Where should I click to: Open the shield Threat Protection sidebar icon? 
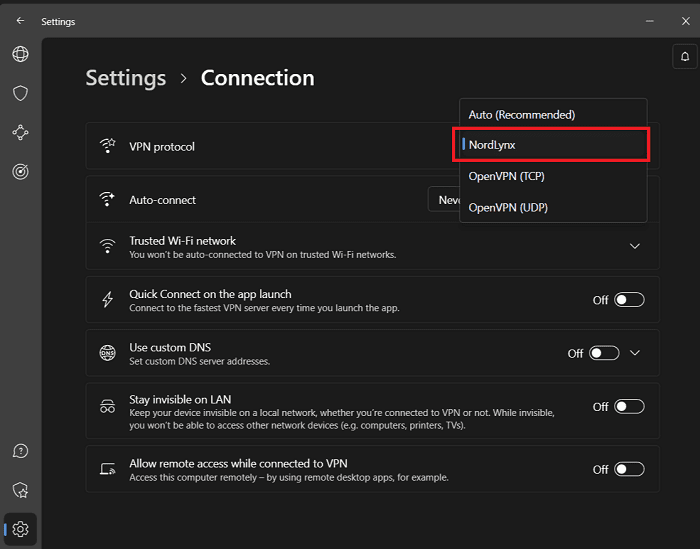coord(20,93)
